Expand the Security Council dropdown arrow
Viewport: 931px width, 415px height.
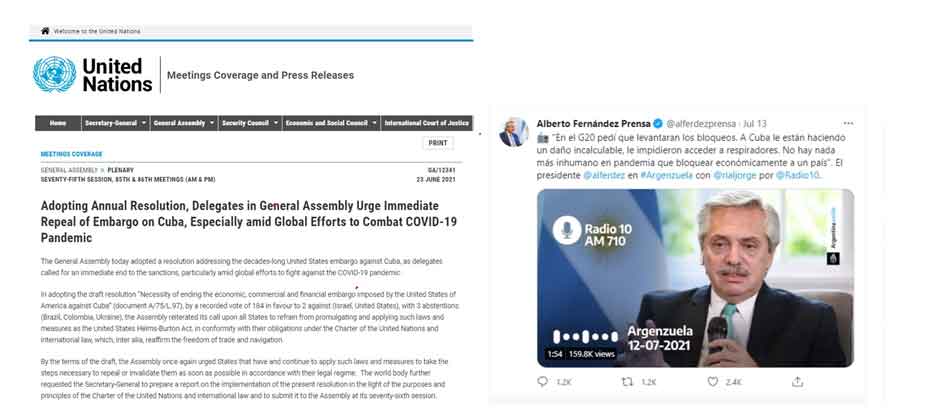click(x=276, y=123)
